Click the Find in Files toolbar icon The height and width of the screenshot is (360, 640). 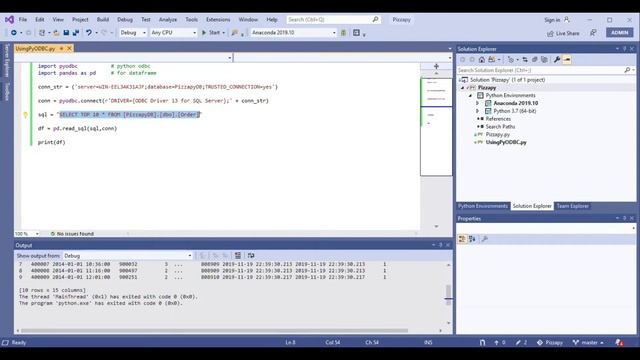(235, 33)
